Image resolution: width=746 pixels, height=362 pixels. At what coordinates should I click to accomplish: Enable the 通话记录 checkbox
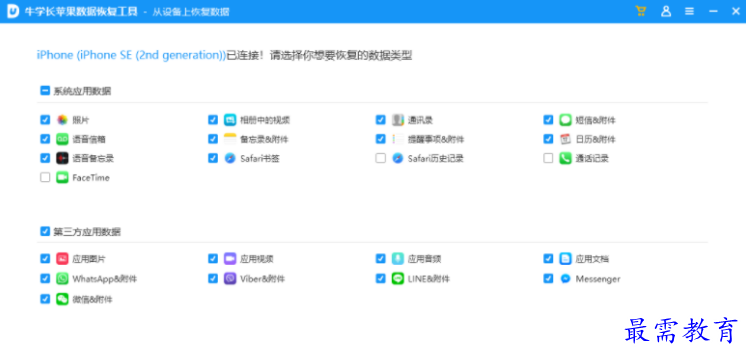[x=549, y=158]
